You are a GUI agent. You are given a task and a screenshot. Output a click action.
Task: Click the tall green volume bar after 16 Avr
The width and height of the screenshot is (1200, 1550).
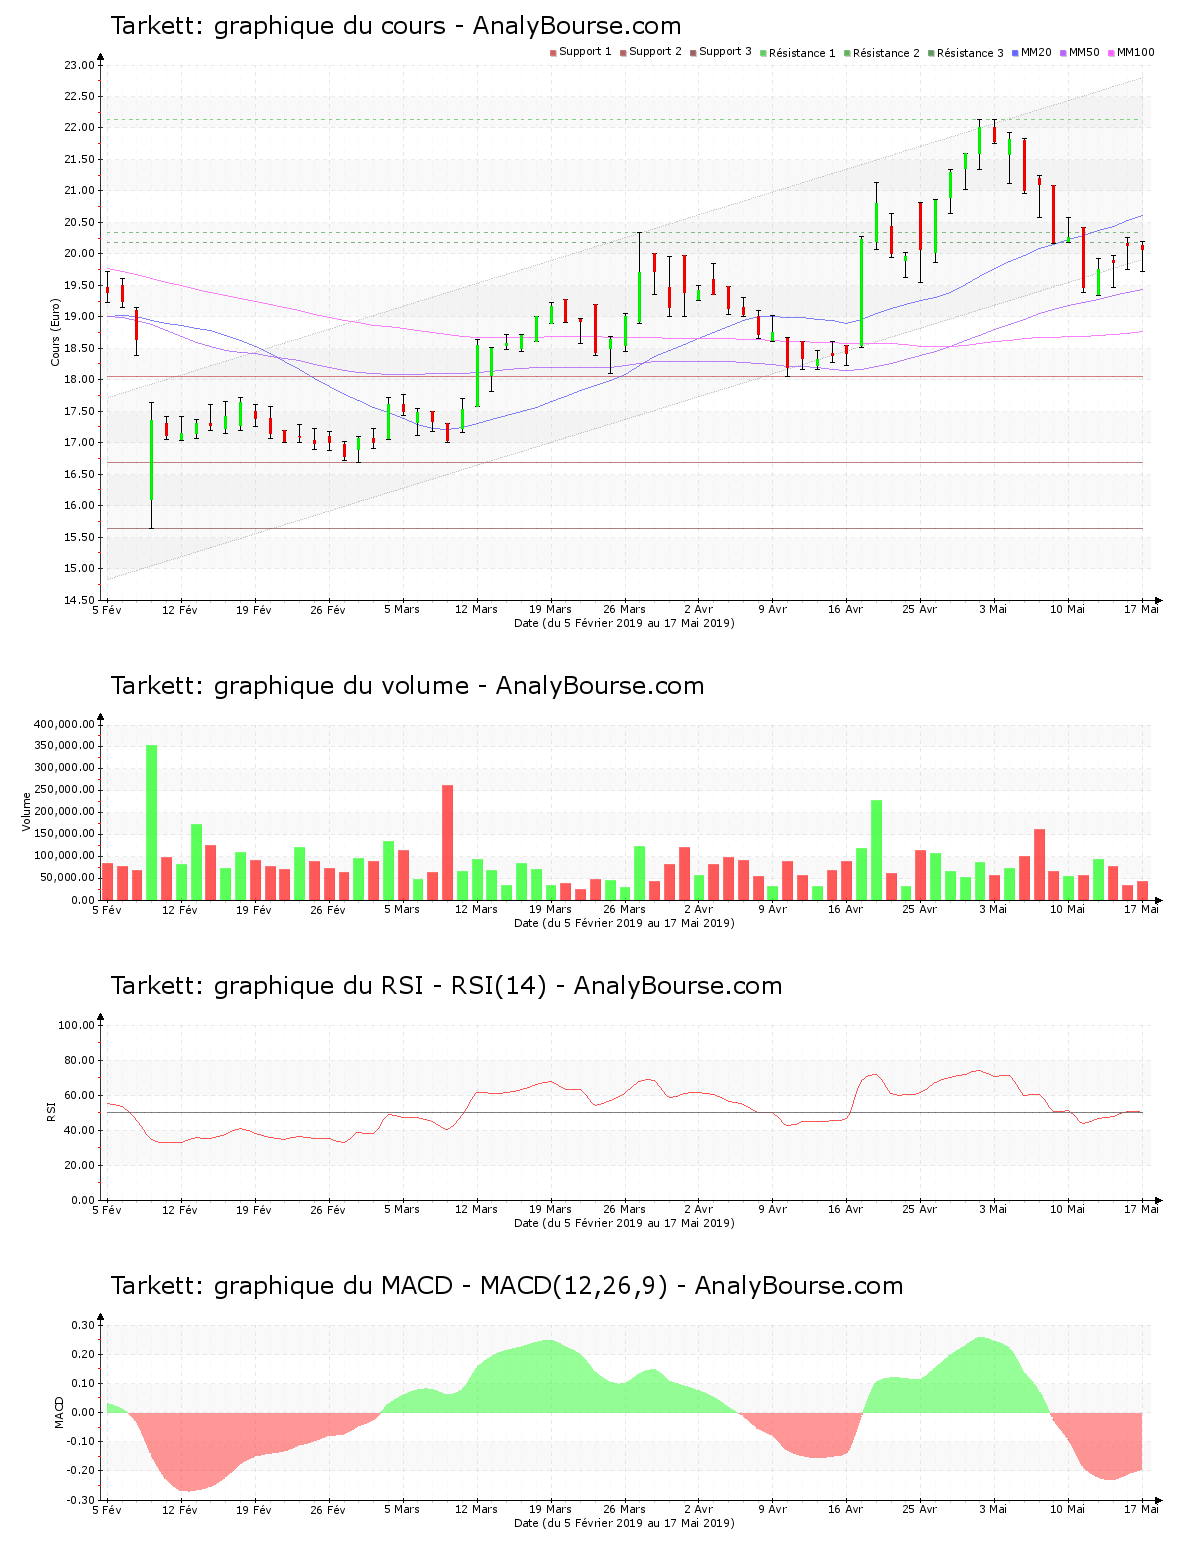click(876, 850)
